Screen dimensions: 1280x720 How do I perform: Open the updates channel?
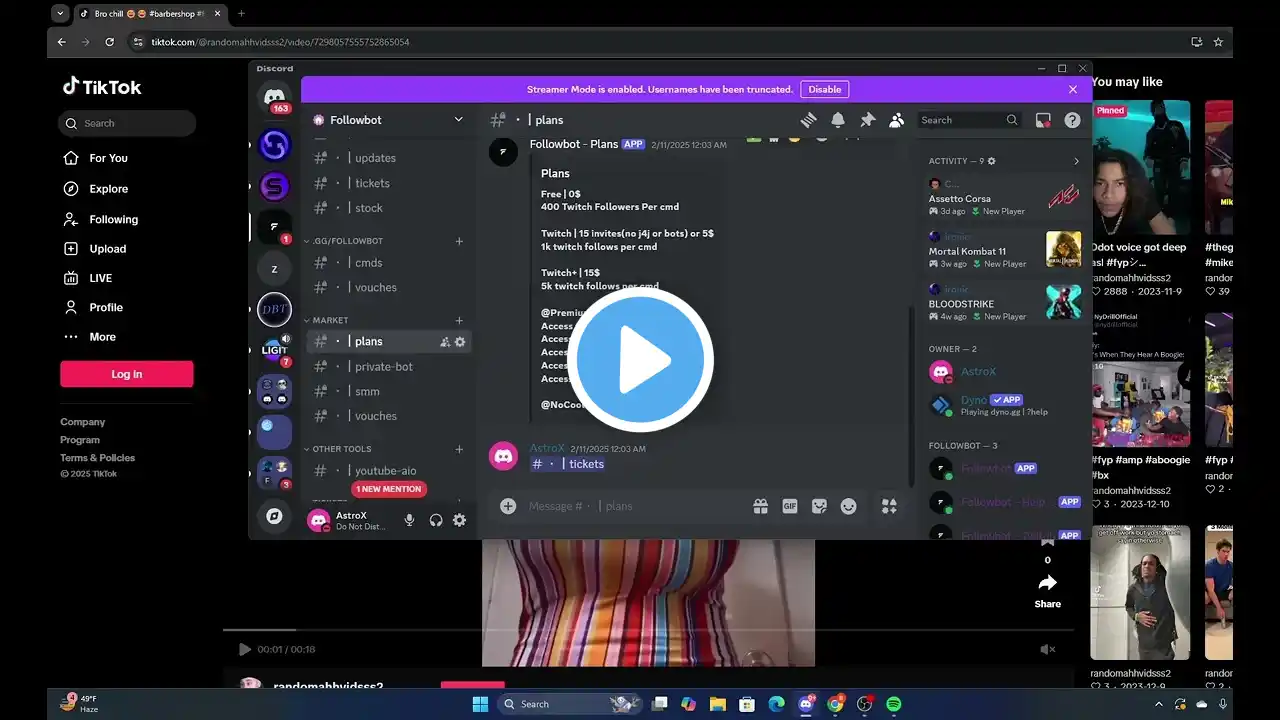[x=388, y=158]
